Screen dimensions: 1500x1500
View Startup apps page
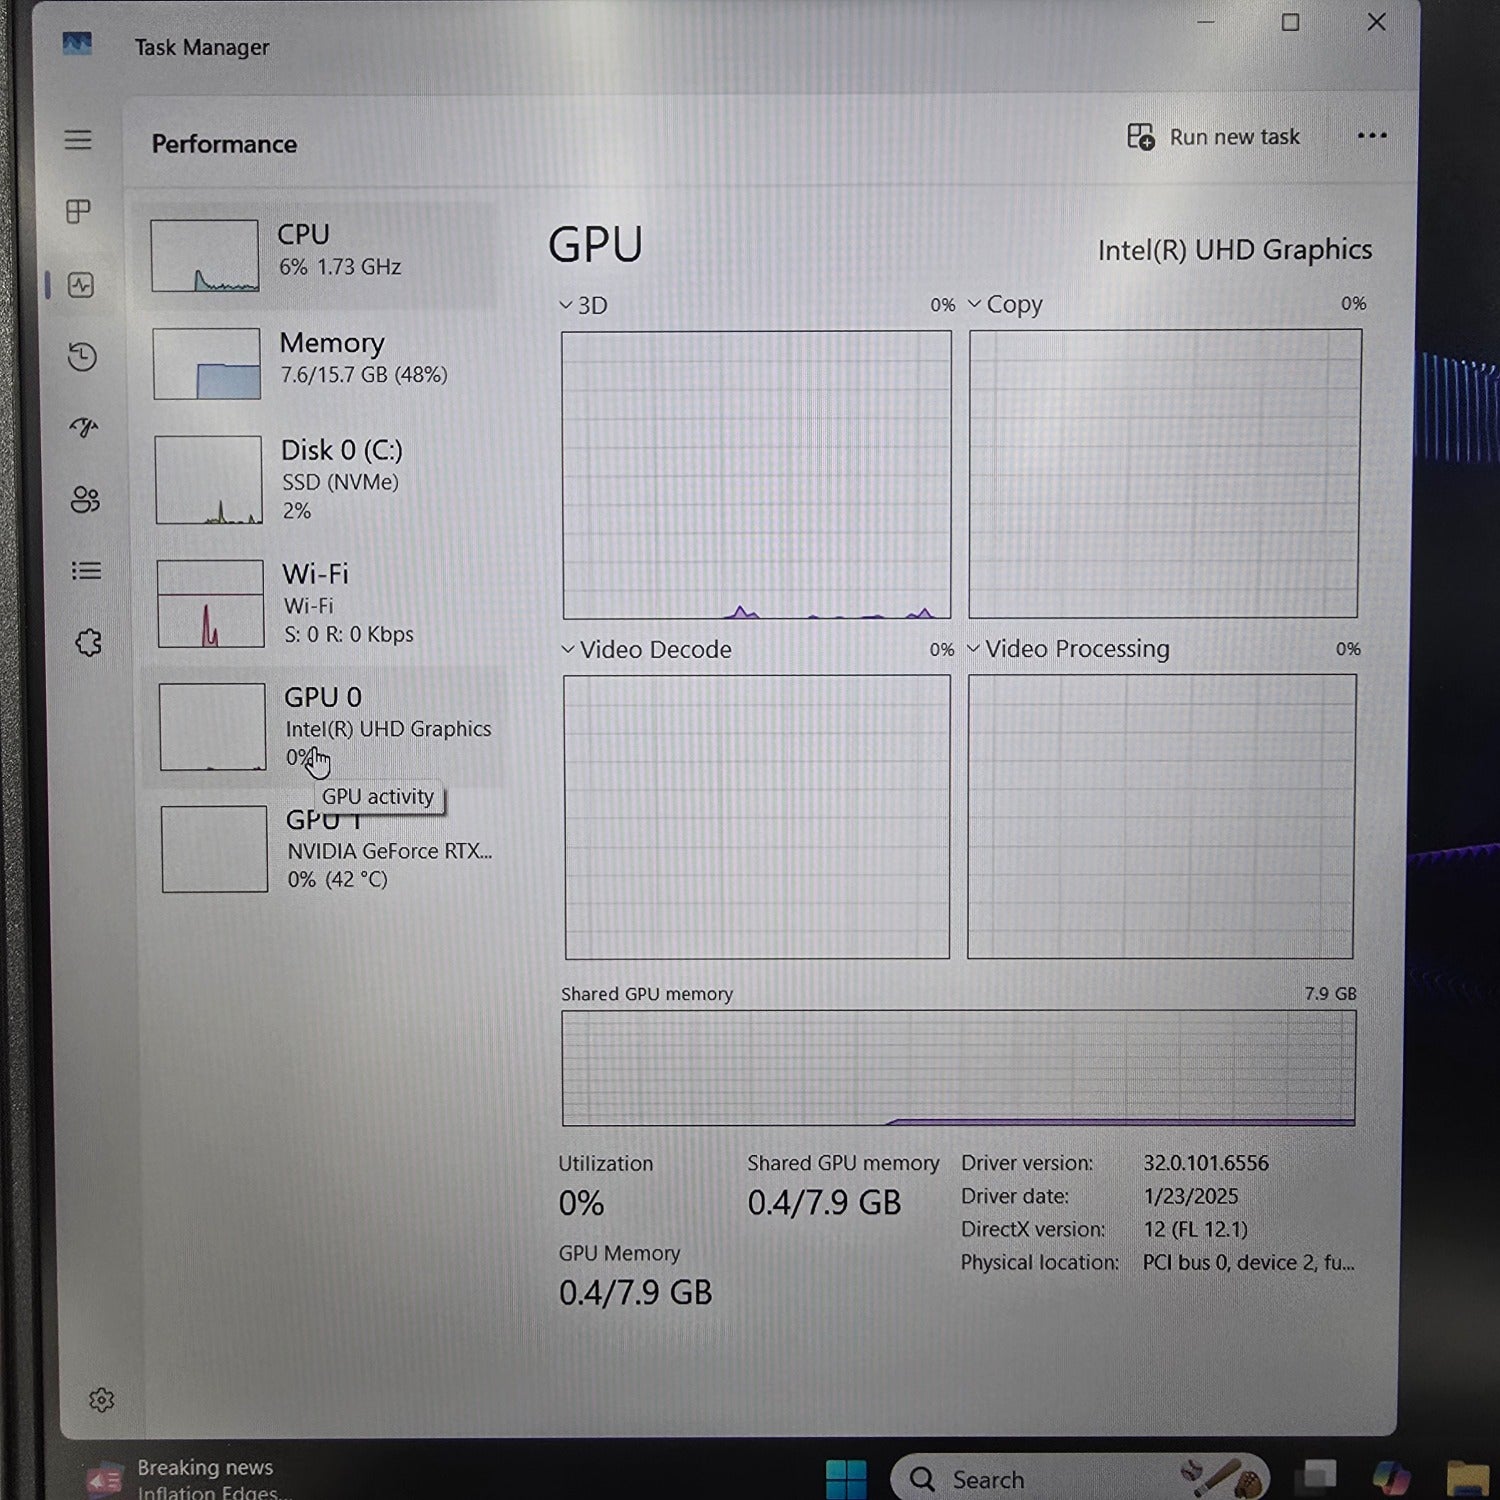pyautogui.click(x=84, y=428)
